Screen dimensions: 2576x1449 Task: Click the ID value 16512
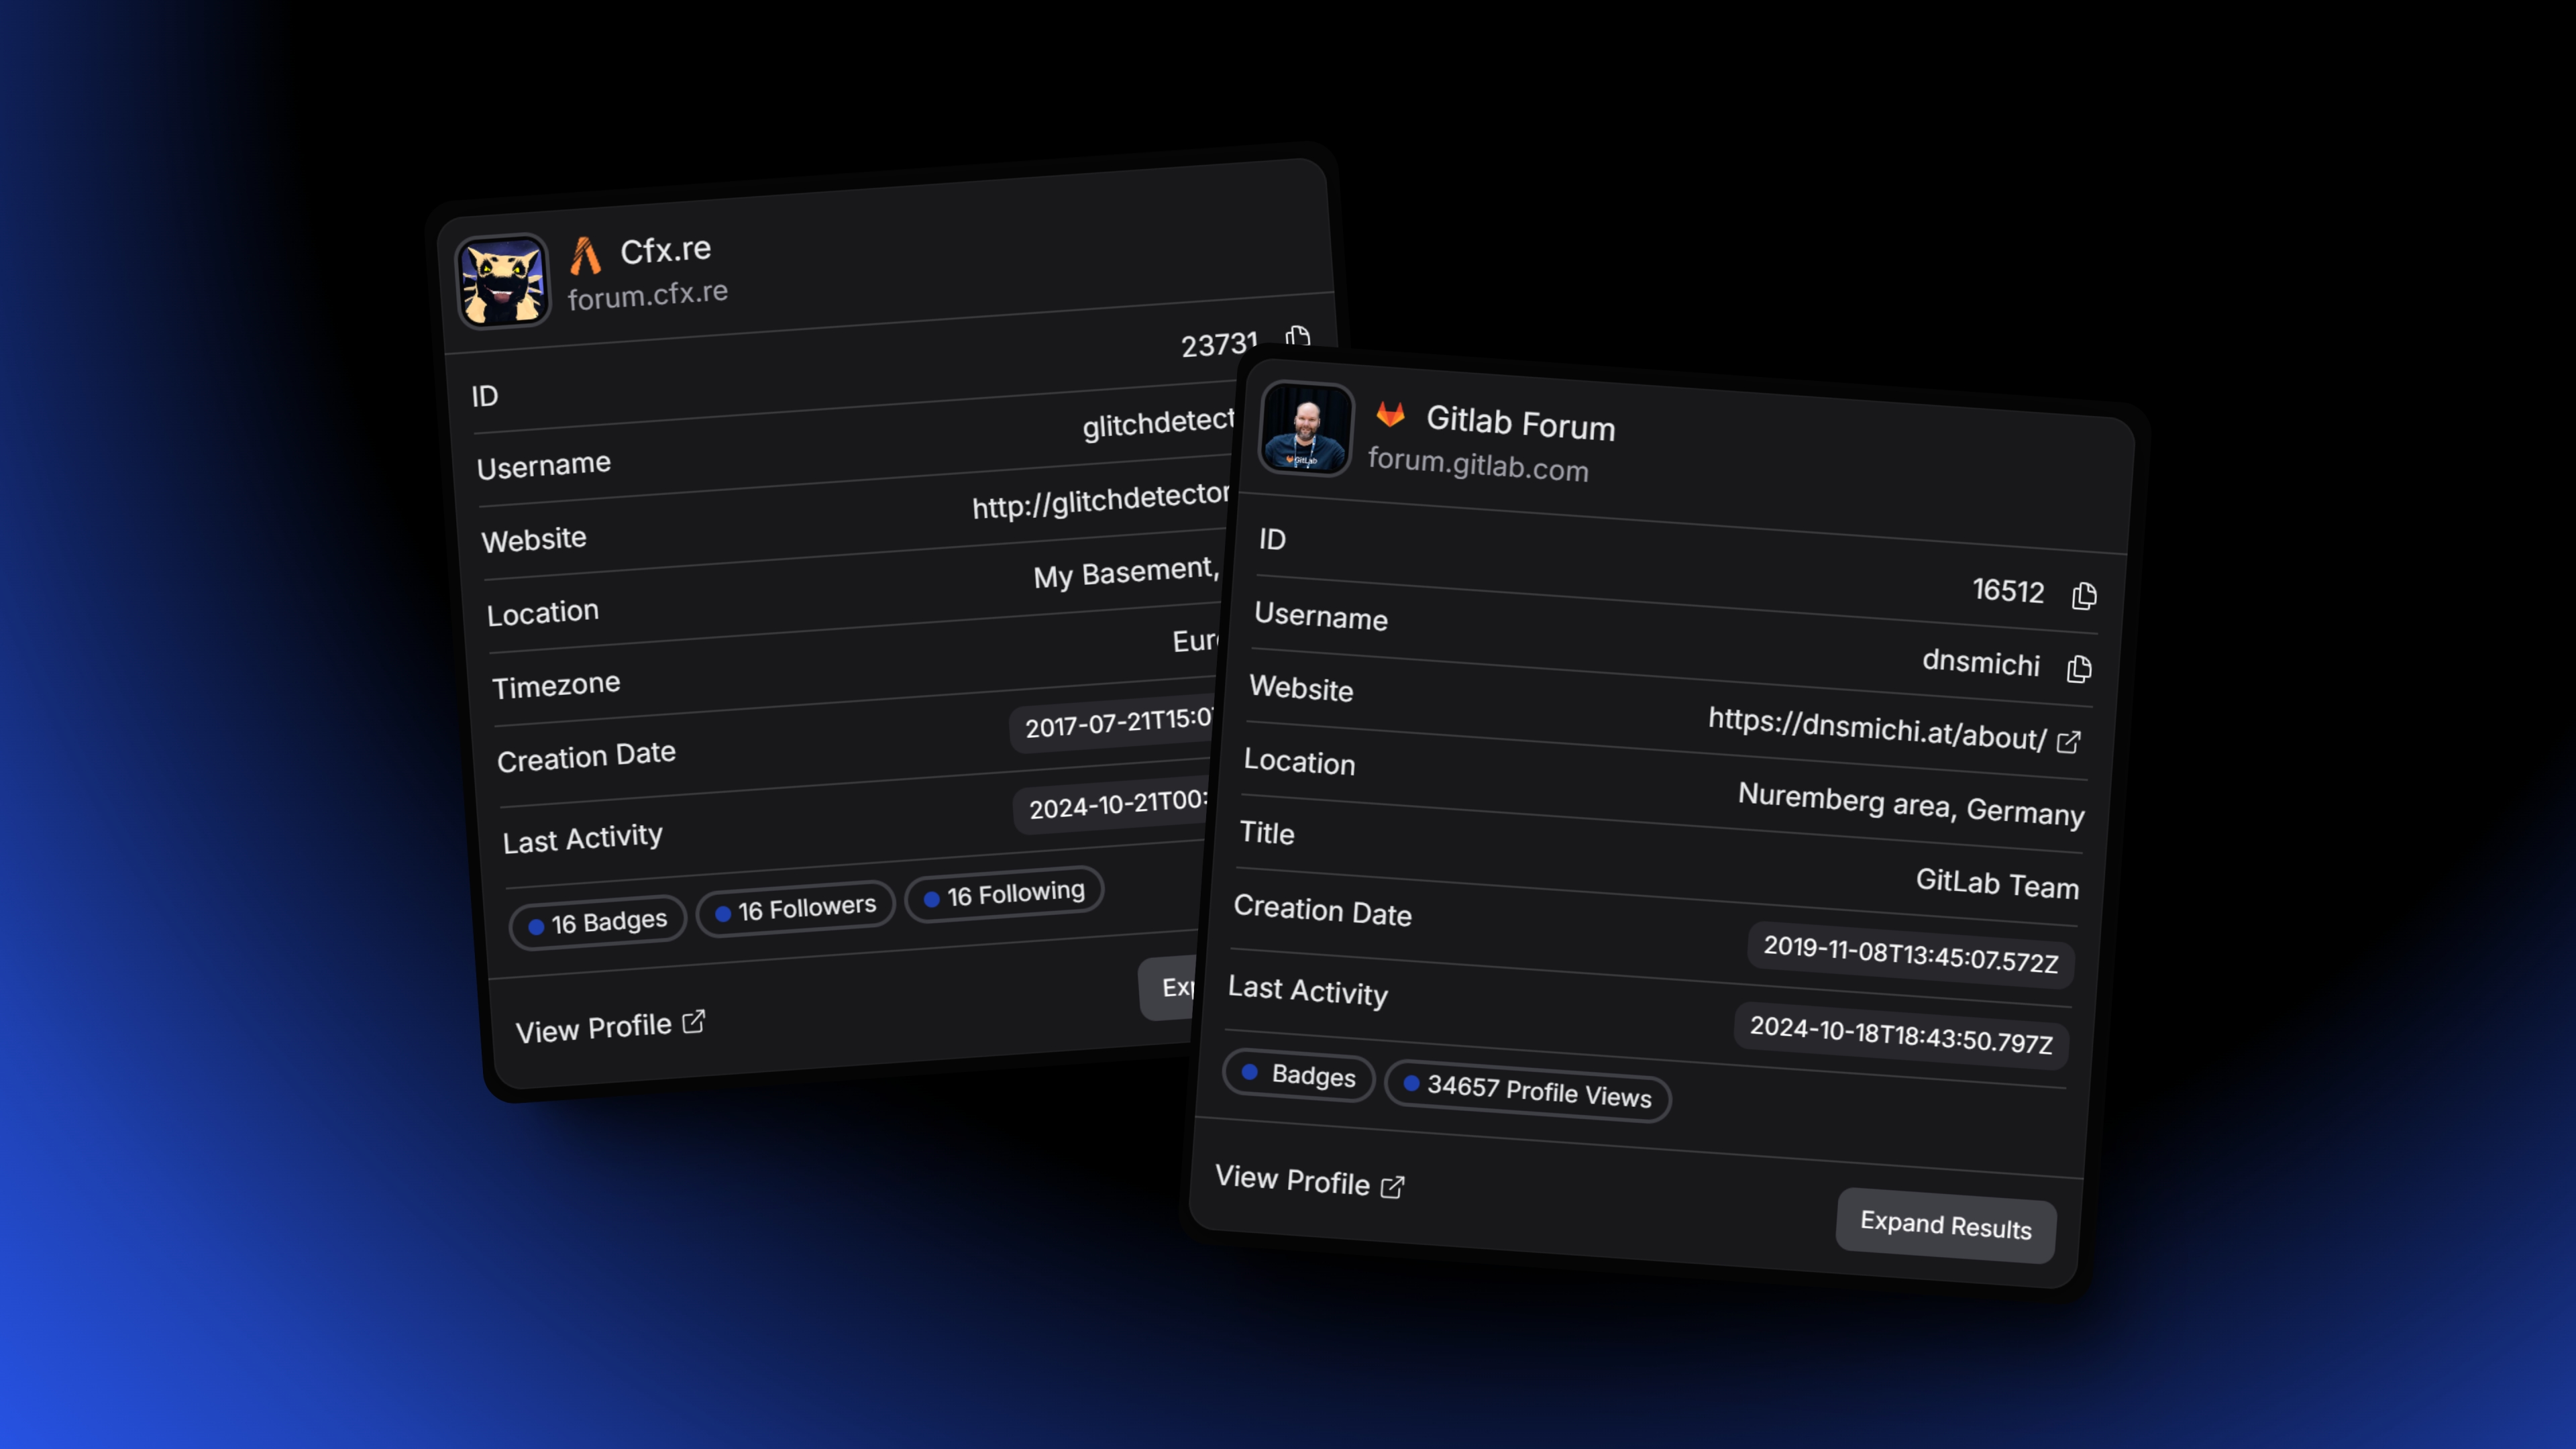coord(2008,590)
